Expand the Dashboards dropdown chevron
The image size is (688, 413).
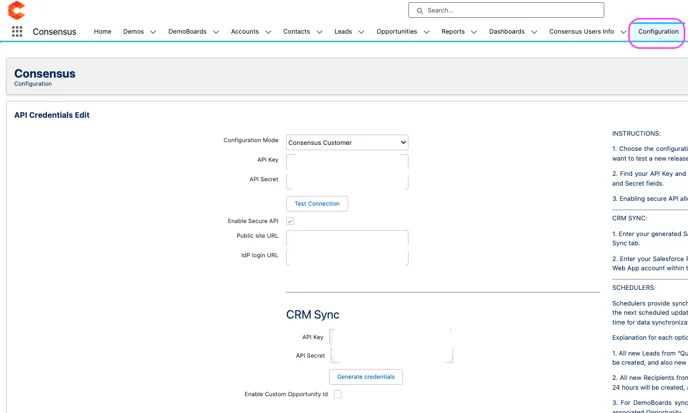point(534,32)
